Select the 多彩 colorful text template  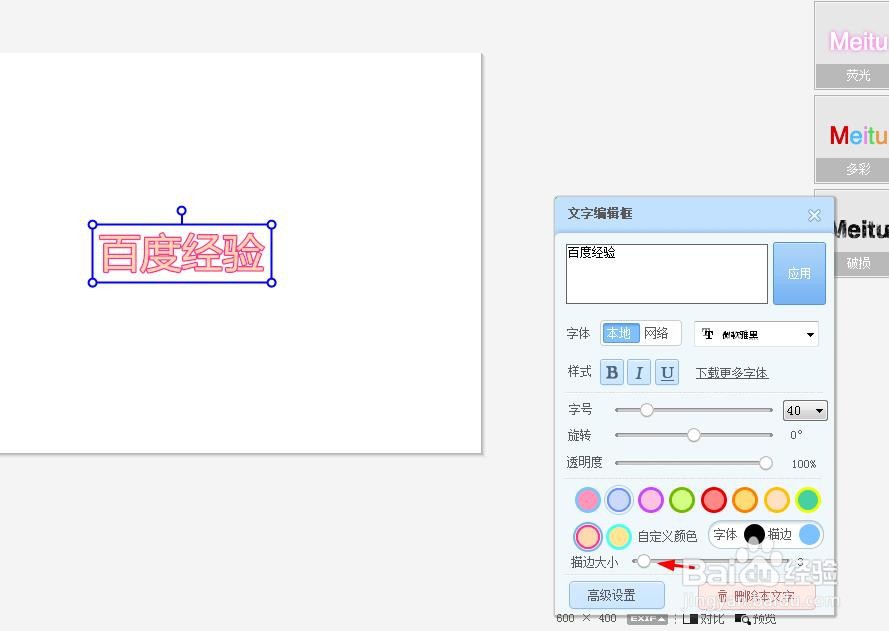852,139
